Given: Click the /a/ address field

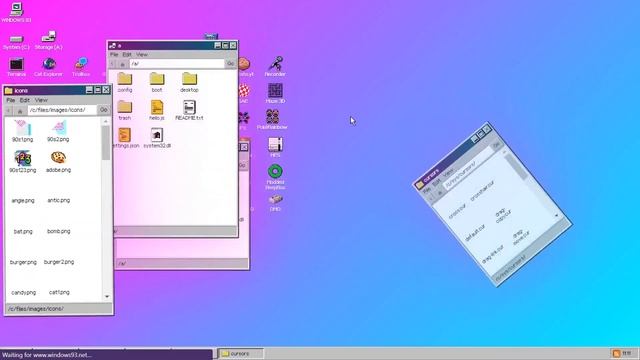Looking at the screenshot, I should (x=177, y=64).
